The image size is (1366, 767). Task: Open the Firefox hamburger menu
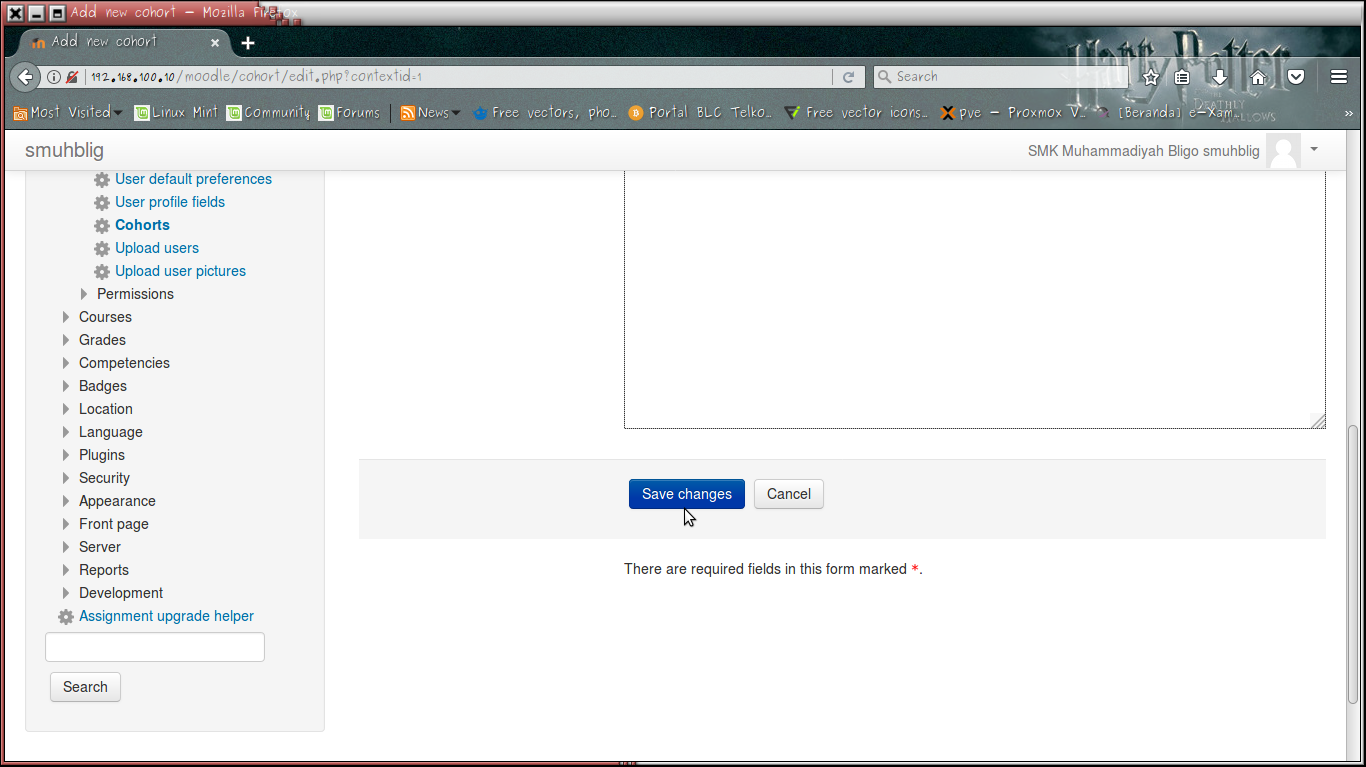(1339, 77)
